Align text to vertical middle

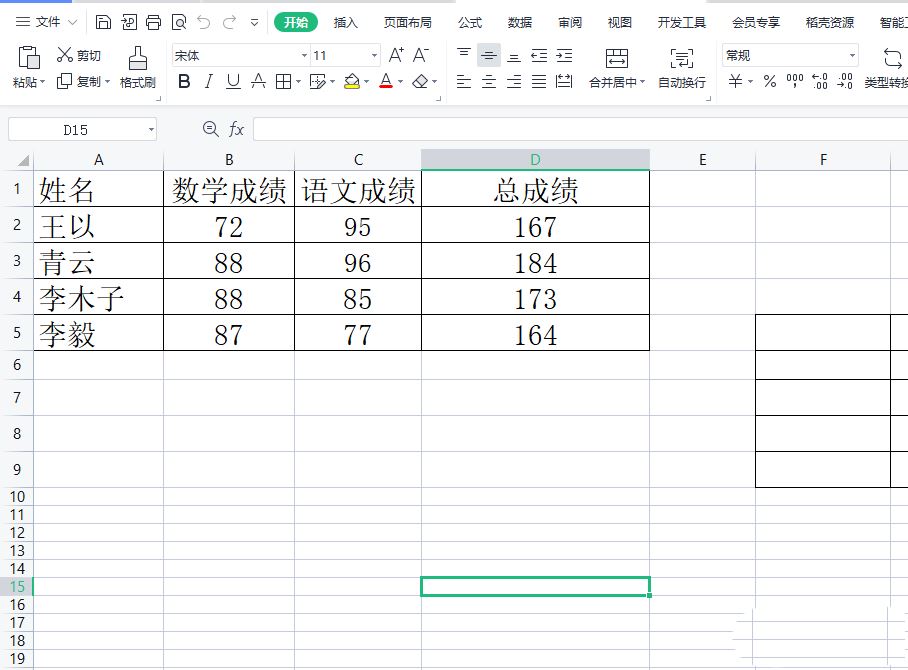[x=489, y=56]
